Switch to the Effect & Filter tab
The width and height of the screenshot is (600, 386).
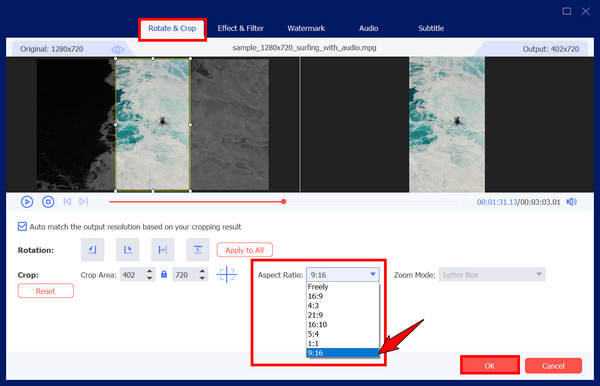click(x=240, y=28)
